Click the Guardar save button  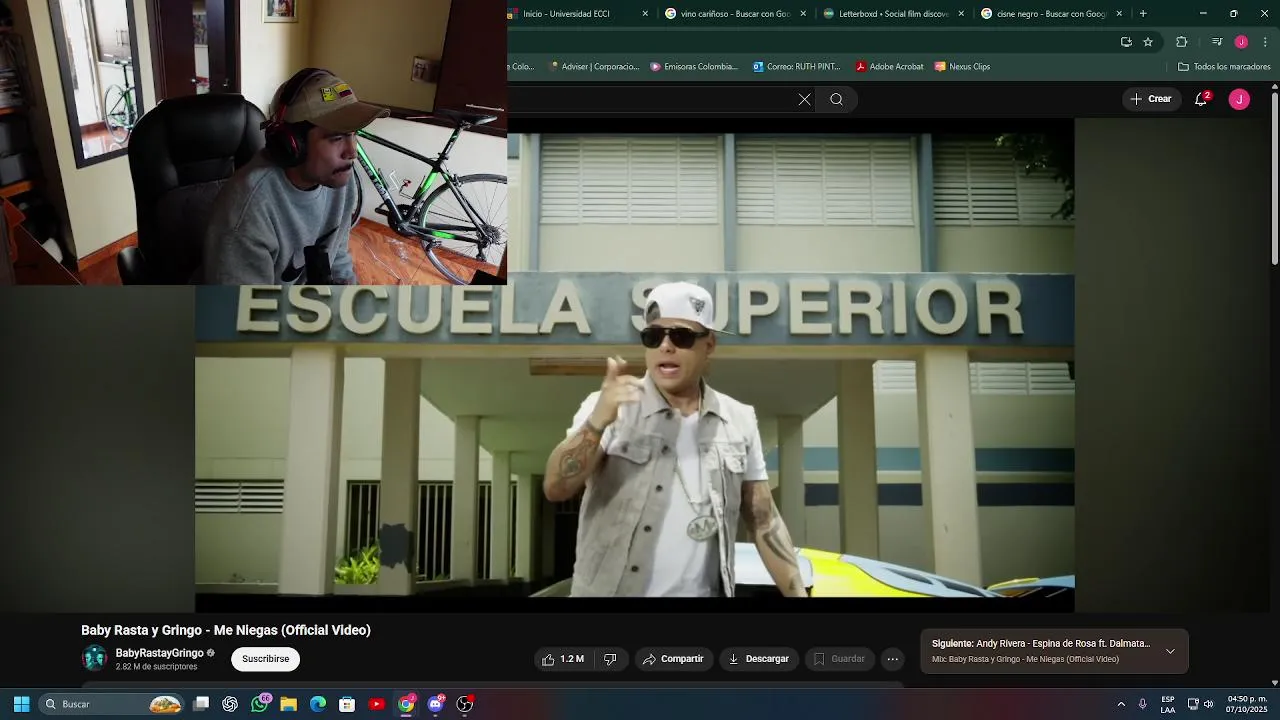pos(839,659)
